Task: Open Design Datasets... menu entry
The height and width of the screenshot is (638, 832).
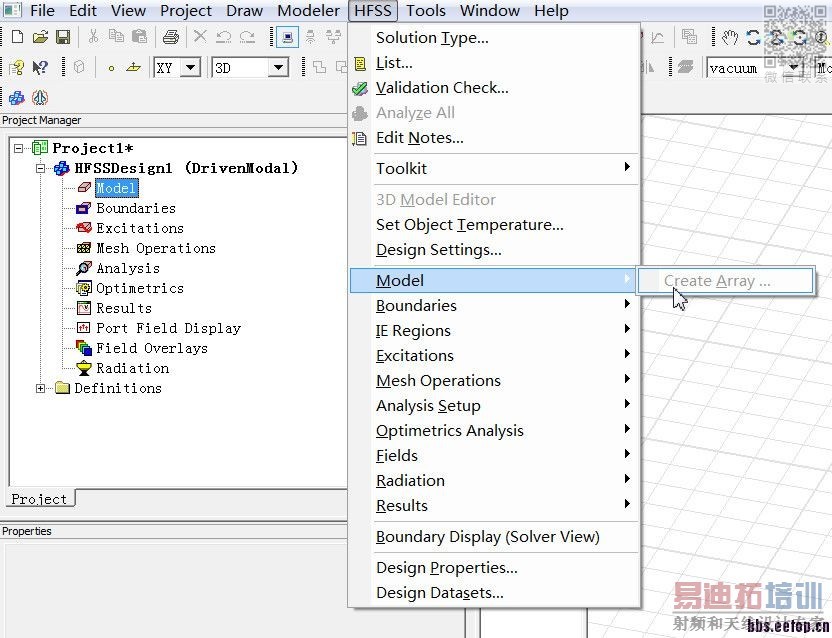Action: click(494, 592)
